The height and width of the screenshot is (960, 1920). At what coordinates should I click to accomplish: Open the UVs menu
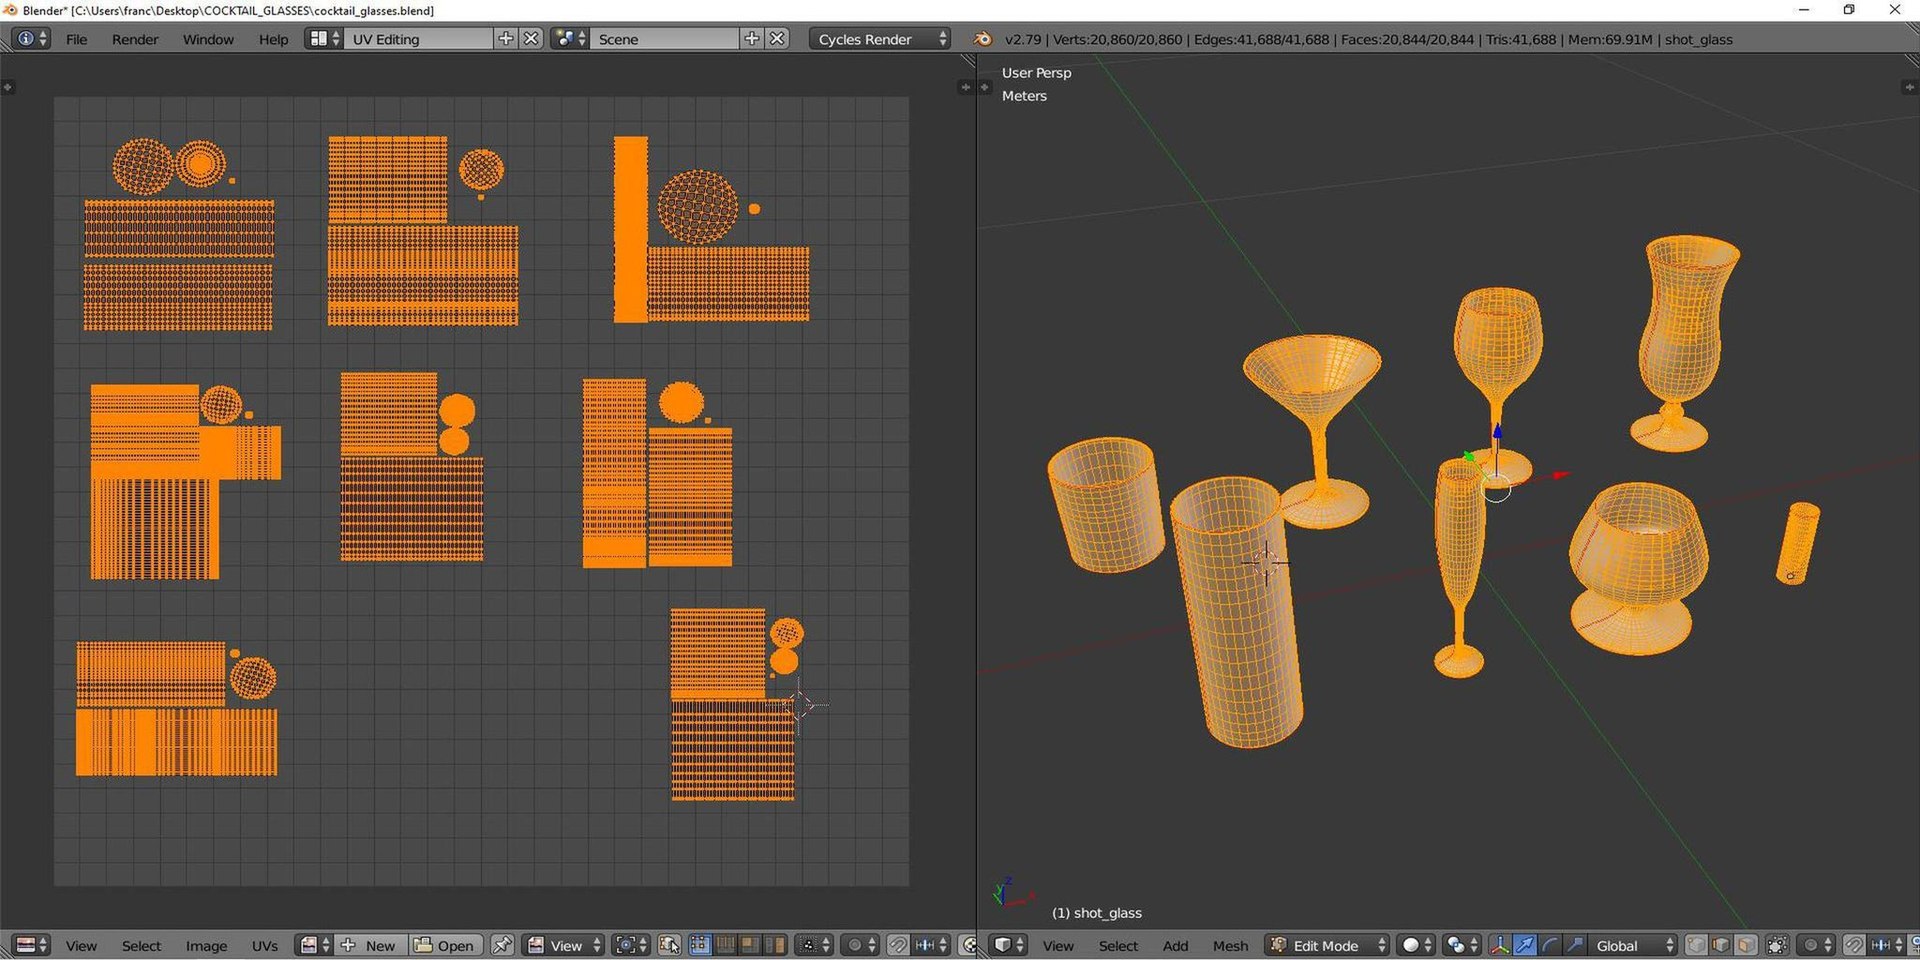coord(265,945)
